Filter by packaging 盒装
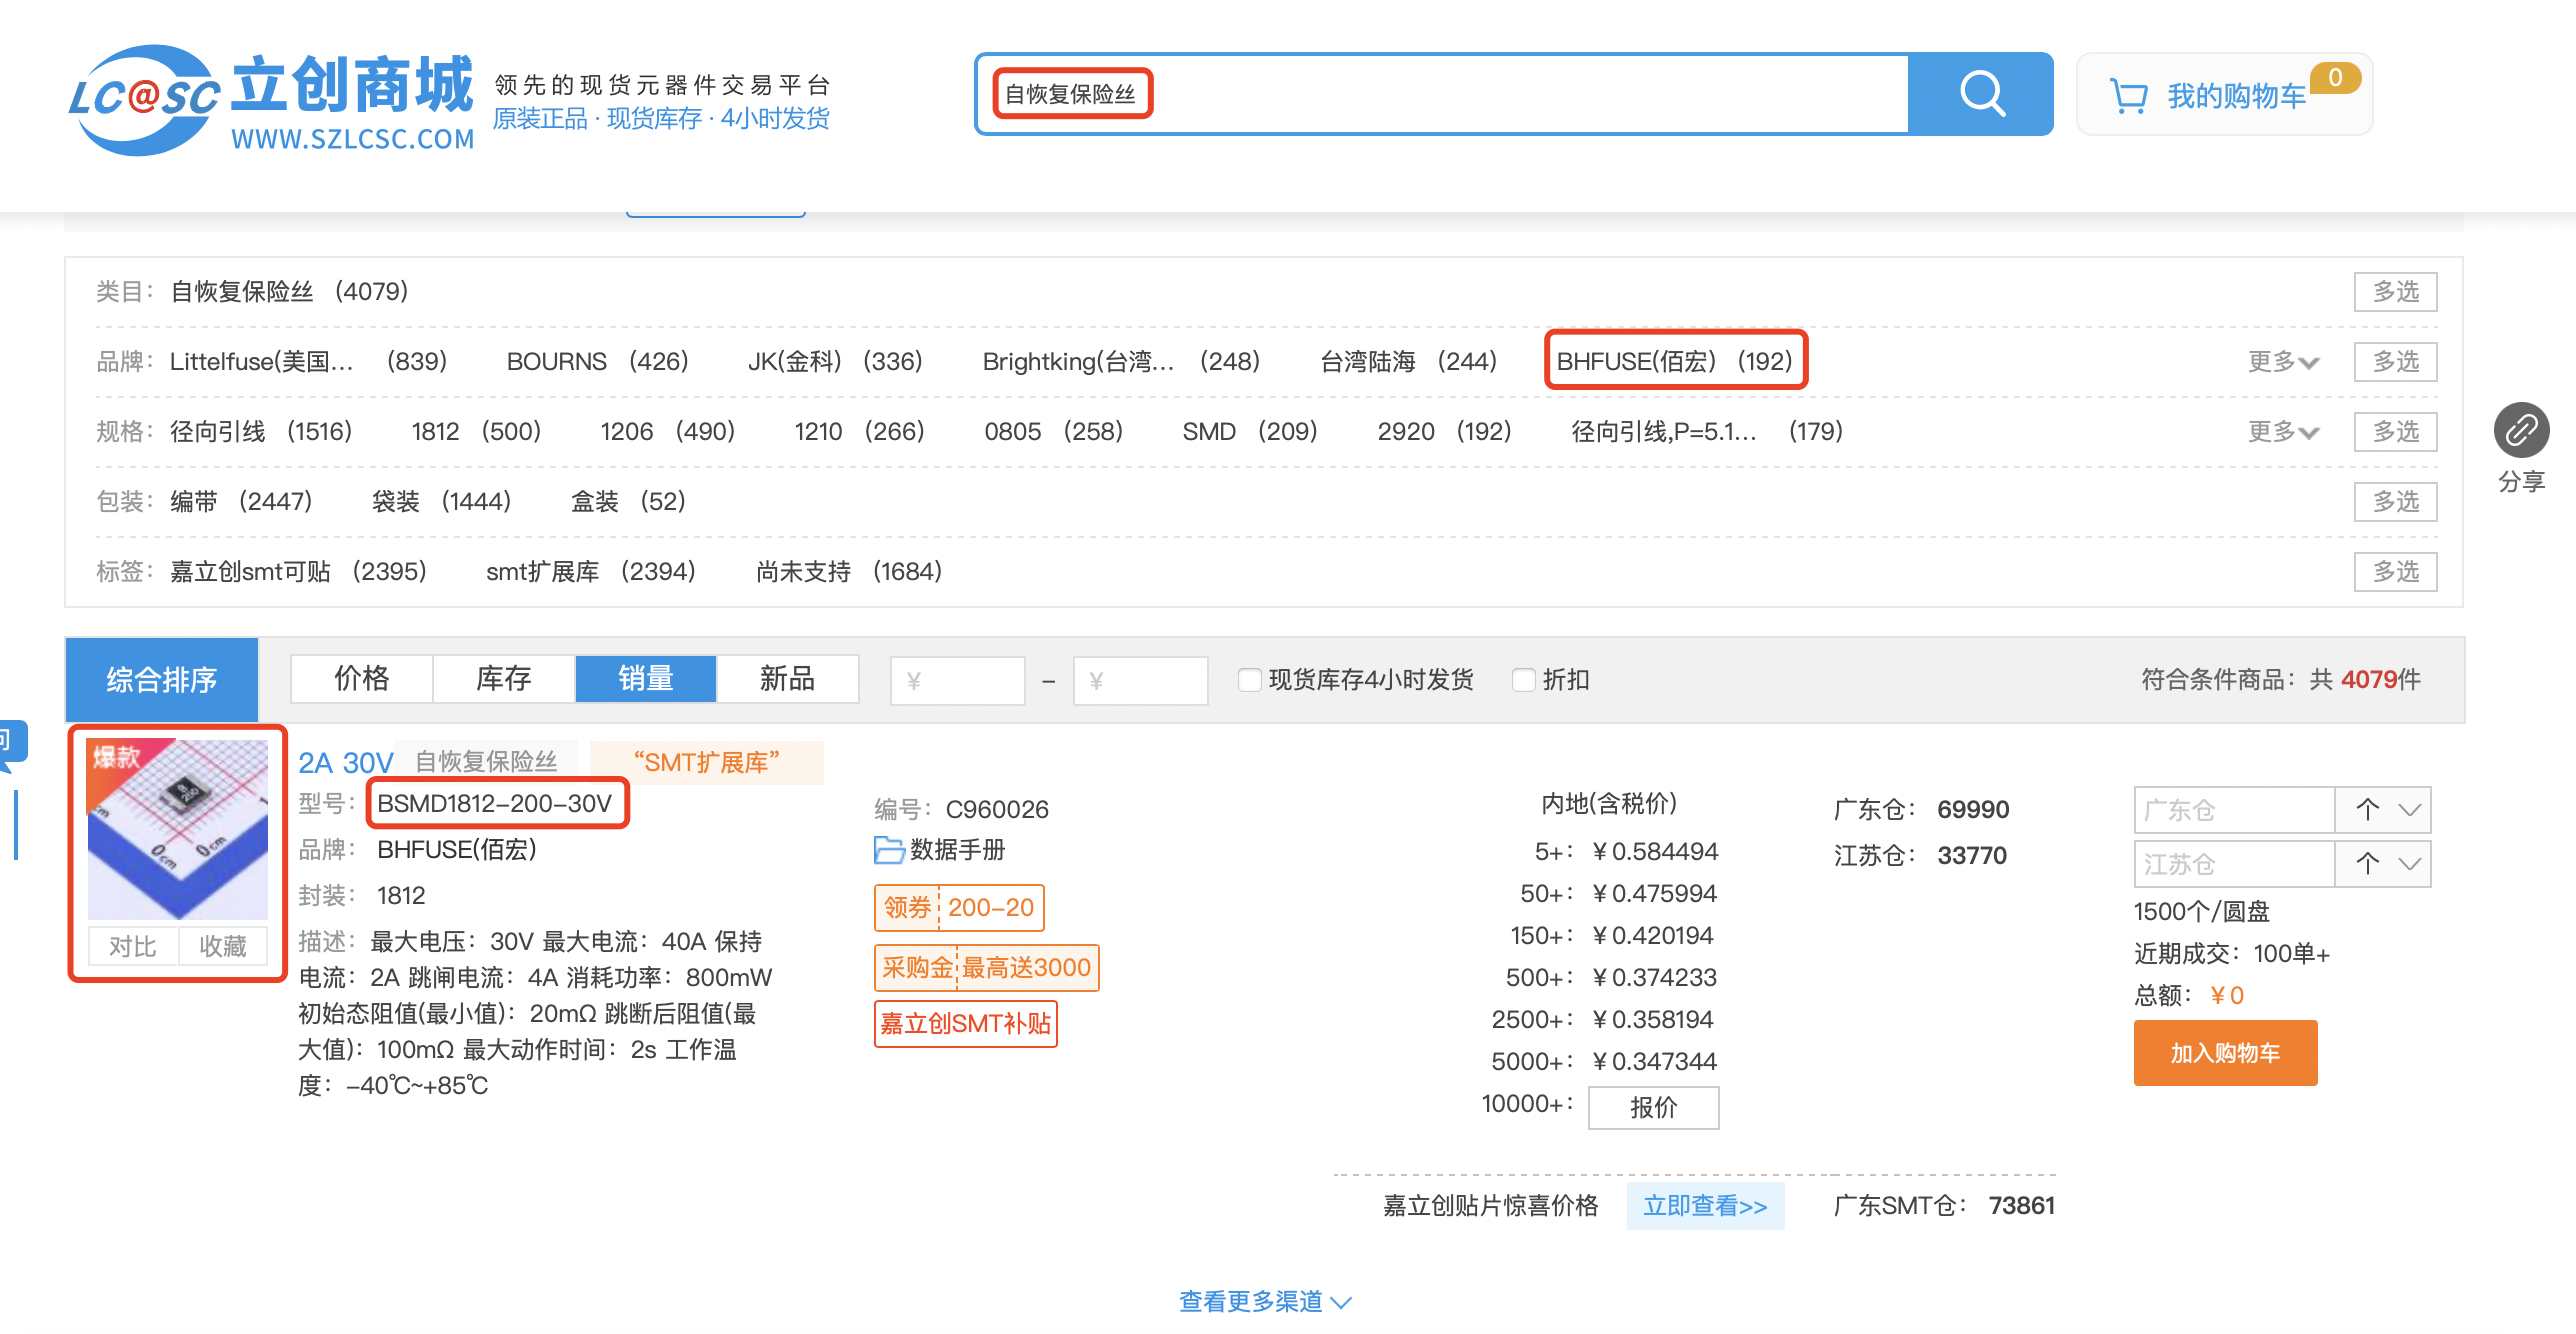 point(628,501)
